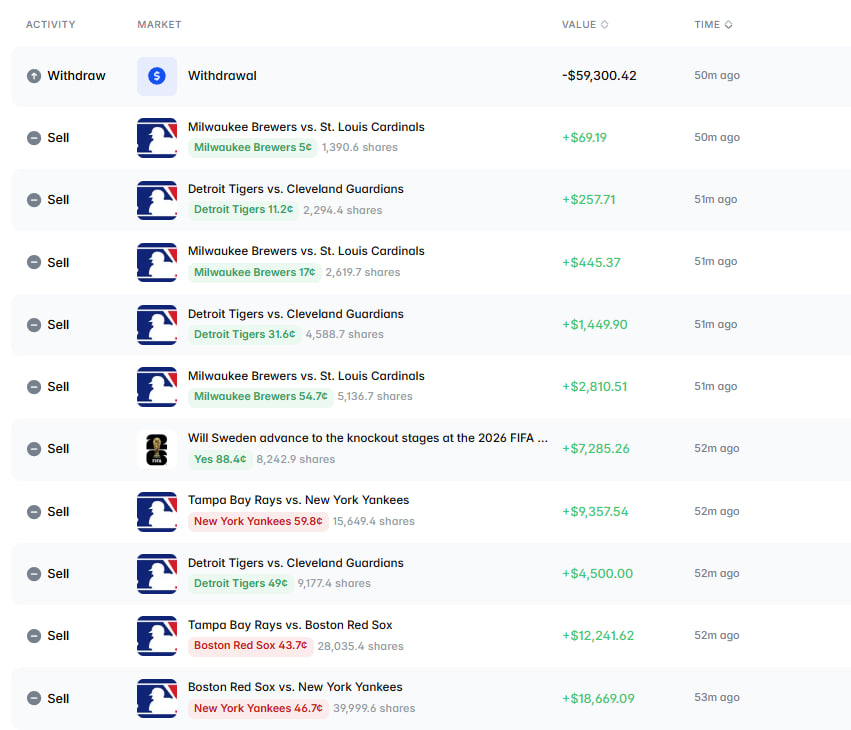Screen dimensions: 851x730
Task: Click the Withdrawal market label
Action: [x=222, y=76]
